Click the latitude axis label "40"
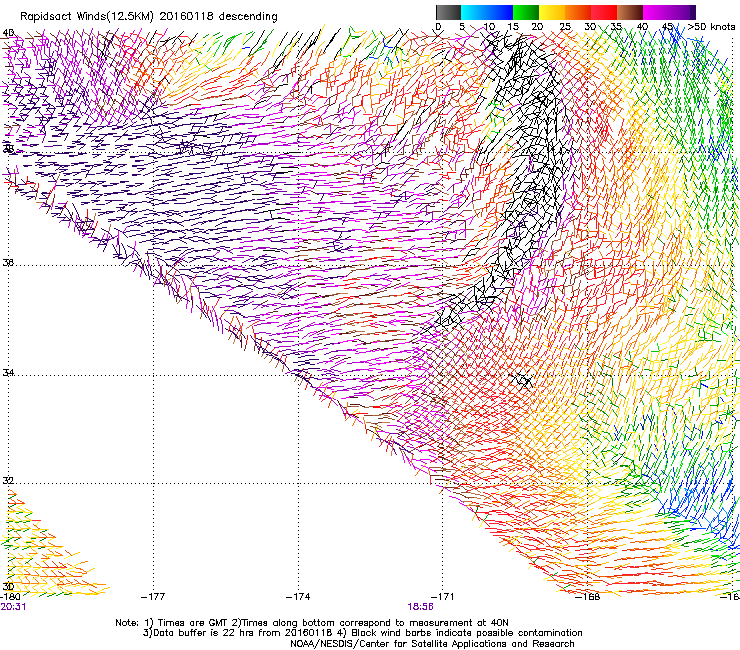Viewport: 740px width, 650px height. coord(8,33)
